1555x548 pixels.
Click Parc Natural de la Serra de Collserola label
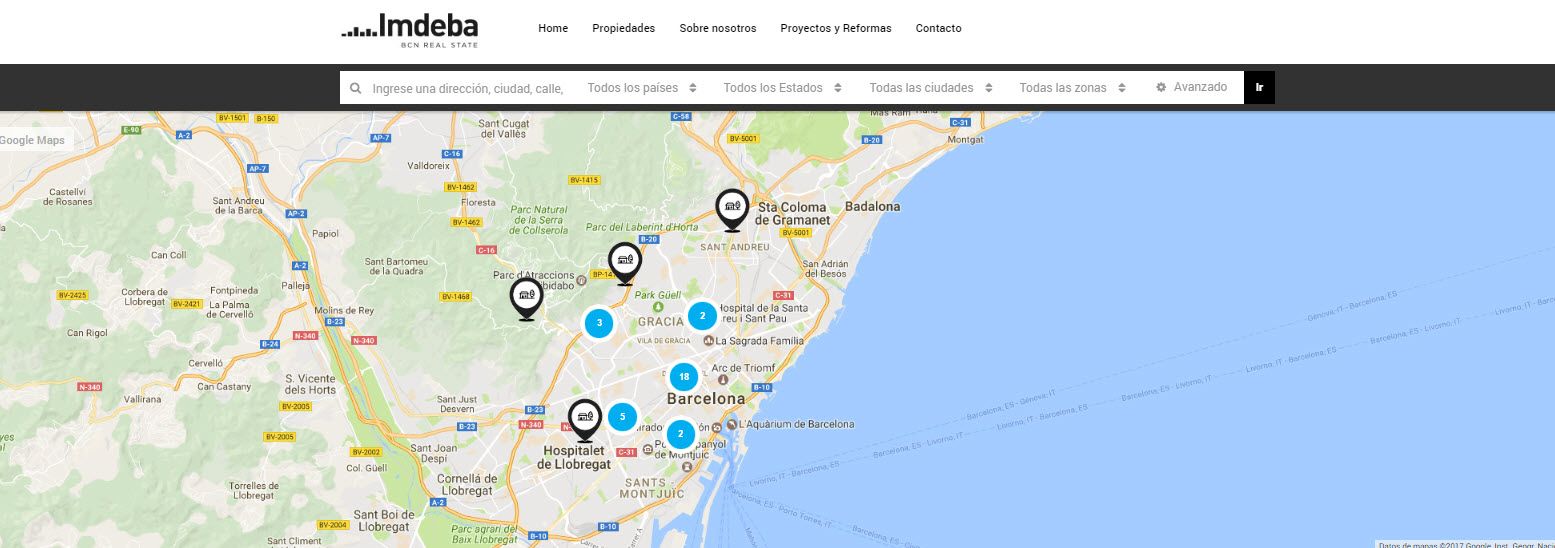point(538,220)
